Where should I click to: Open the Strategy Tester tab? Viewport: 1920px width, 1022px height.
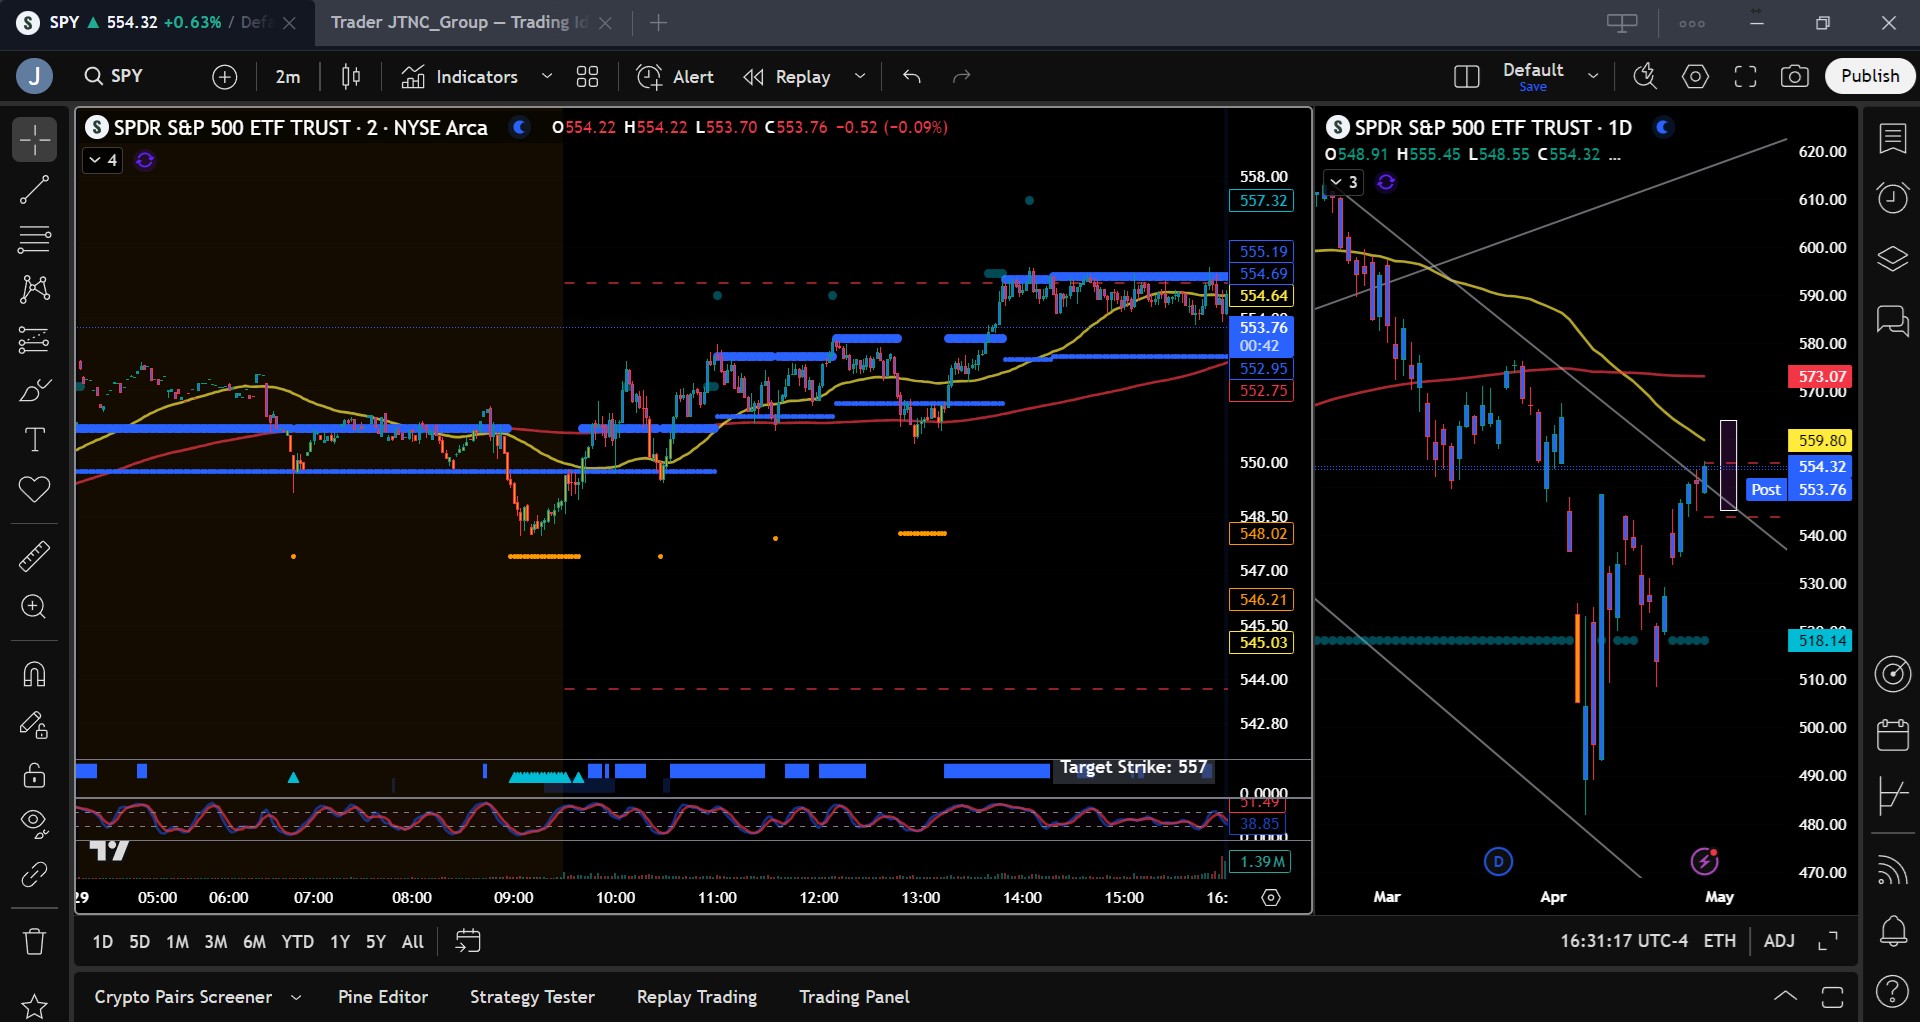click(x=532, y=997)
